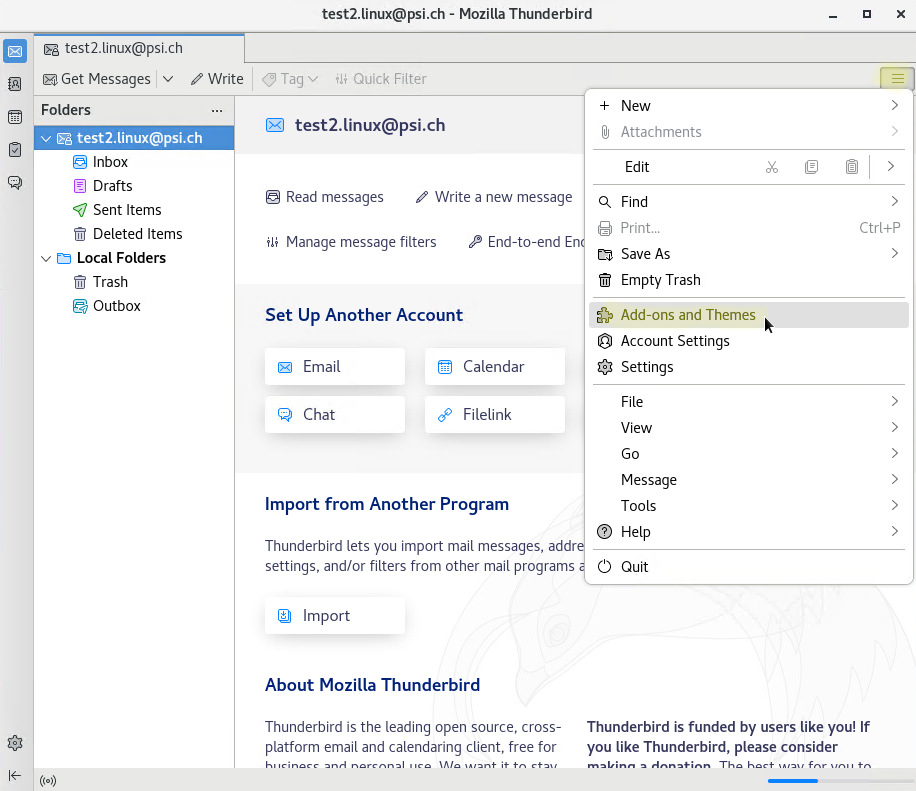Open the View submenu
Viewport: 916px width, 791px height.
(749, 428)
